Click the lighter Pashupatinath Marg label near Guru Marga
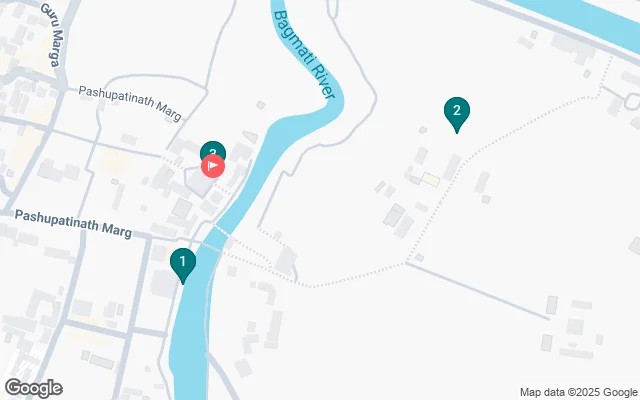 click(130, 103)
